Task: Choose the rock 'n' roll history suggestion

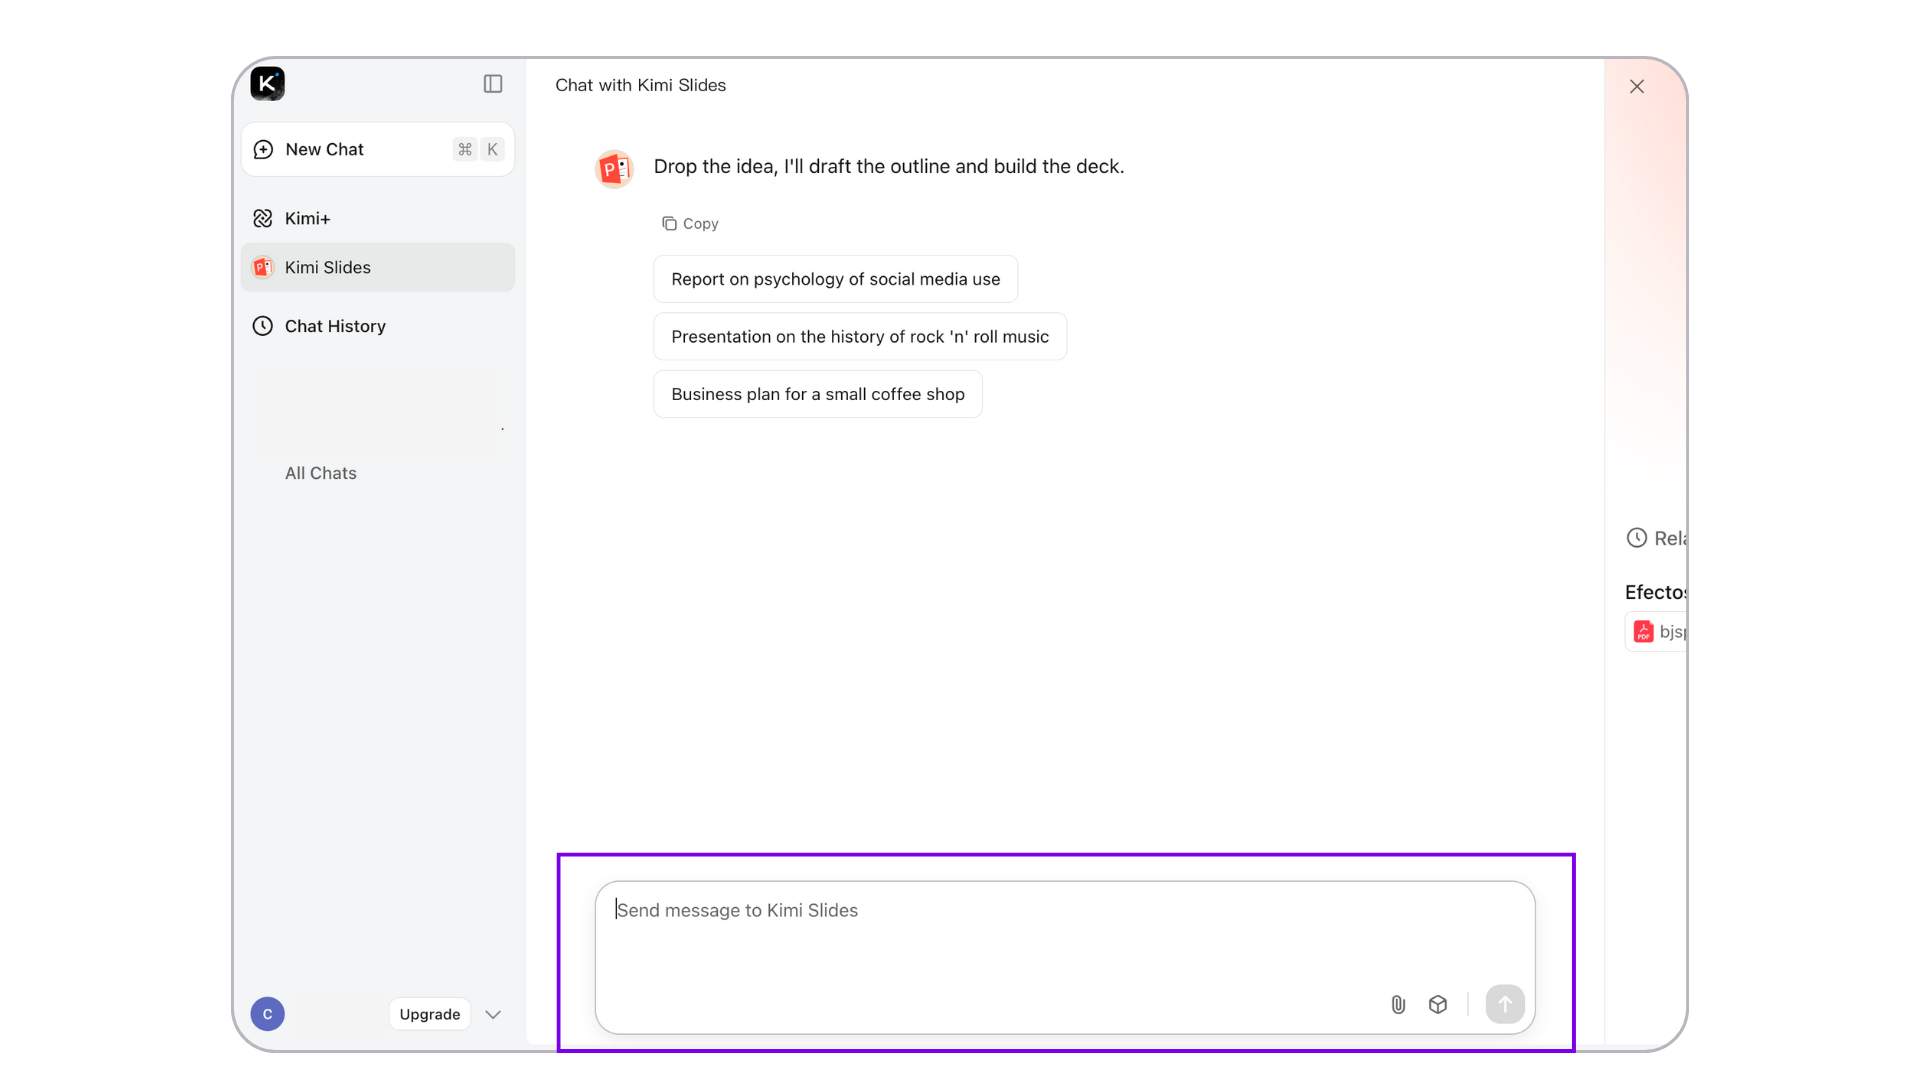Action: 859,337
